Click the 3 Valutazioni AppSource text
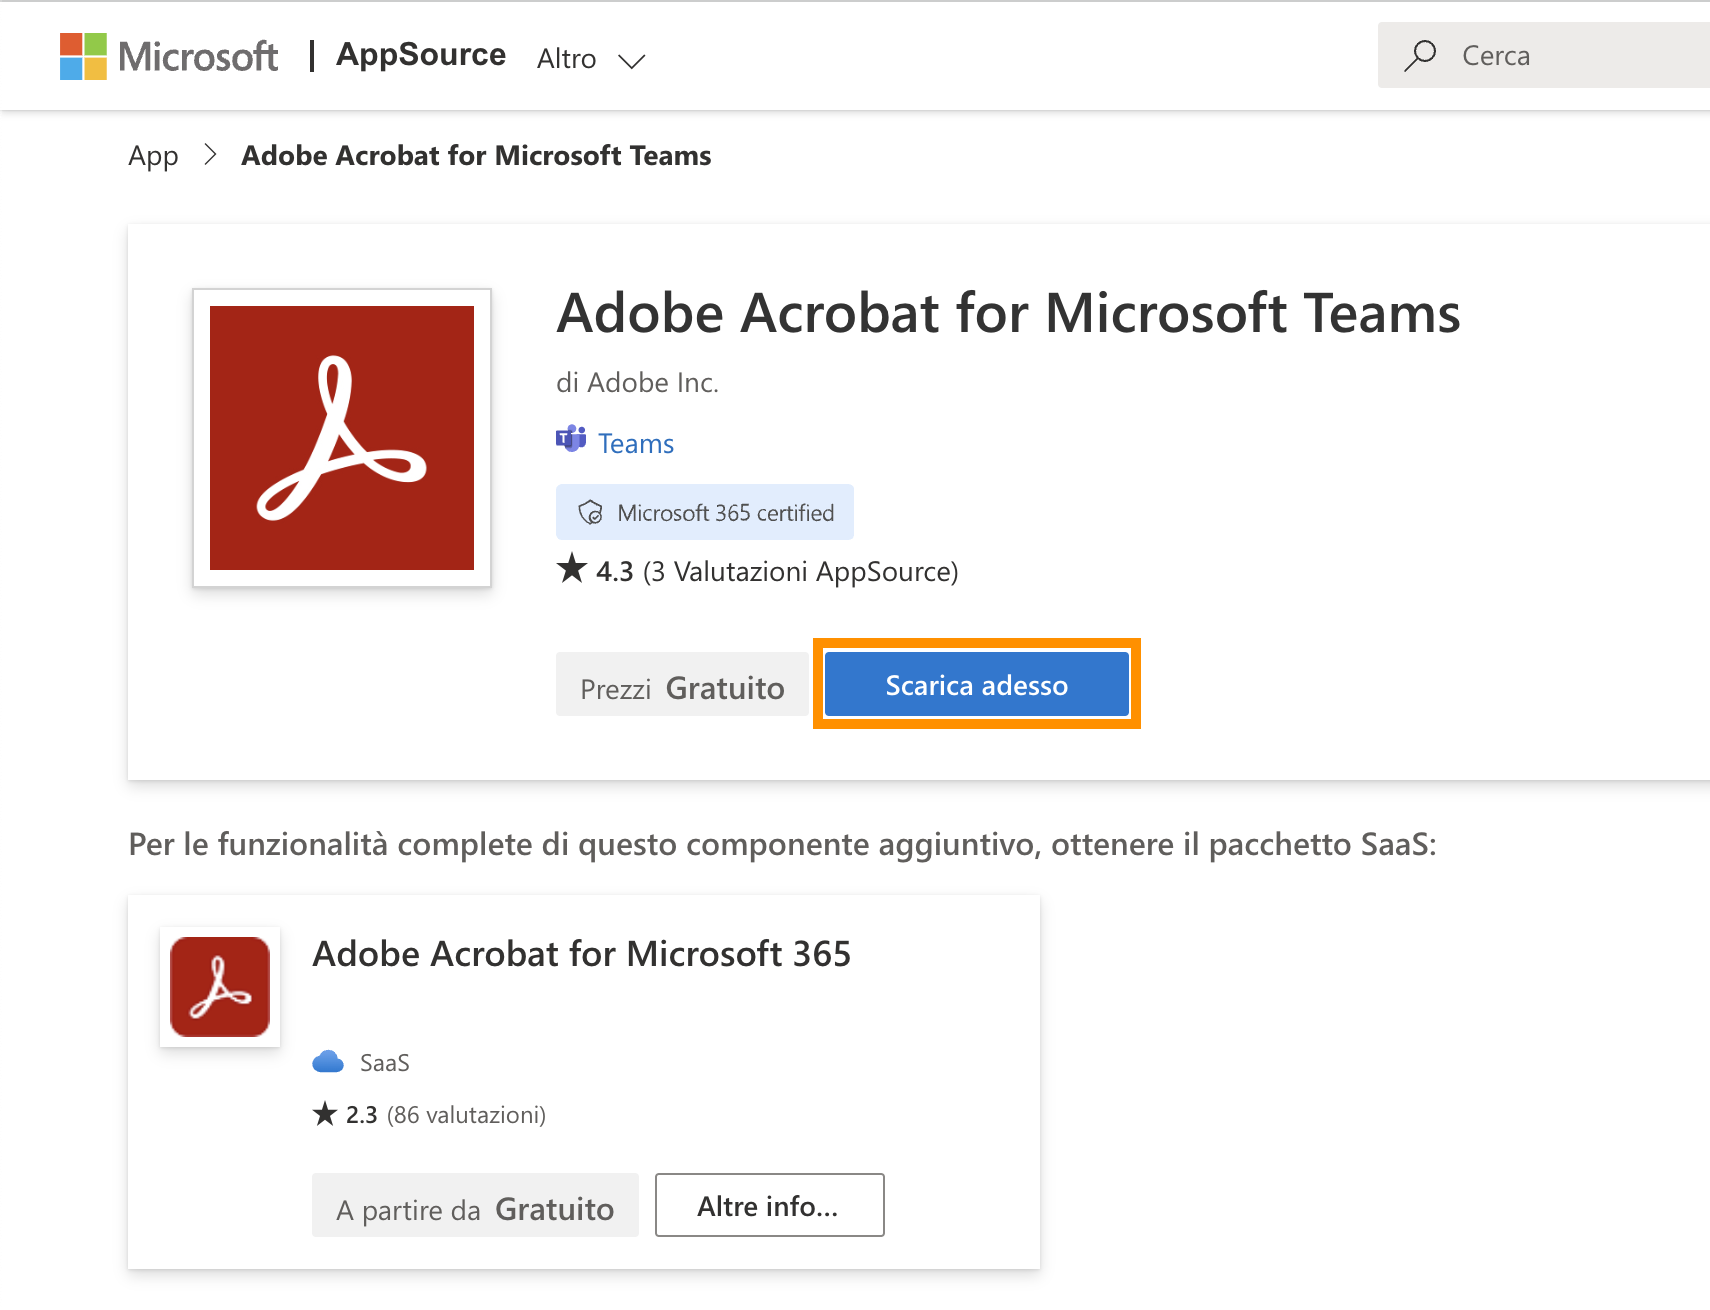This screenshot has height=1310, width=1710. [x=800, y=571]
